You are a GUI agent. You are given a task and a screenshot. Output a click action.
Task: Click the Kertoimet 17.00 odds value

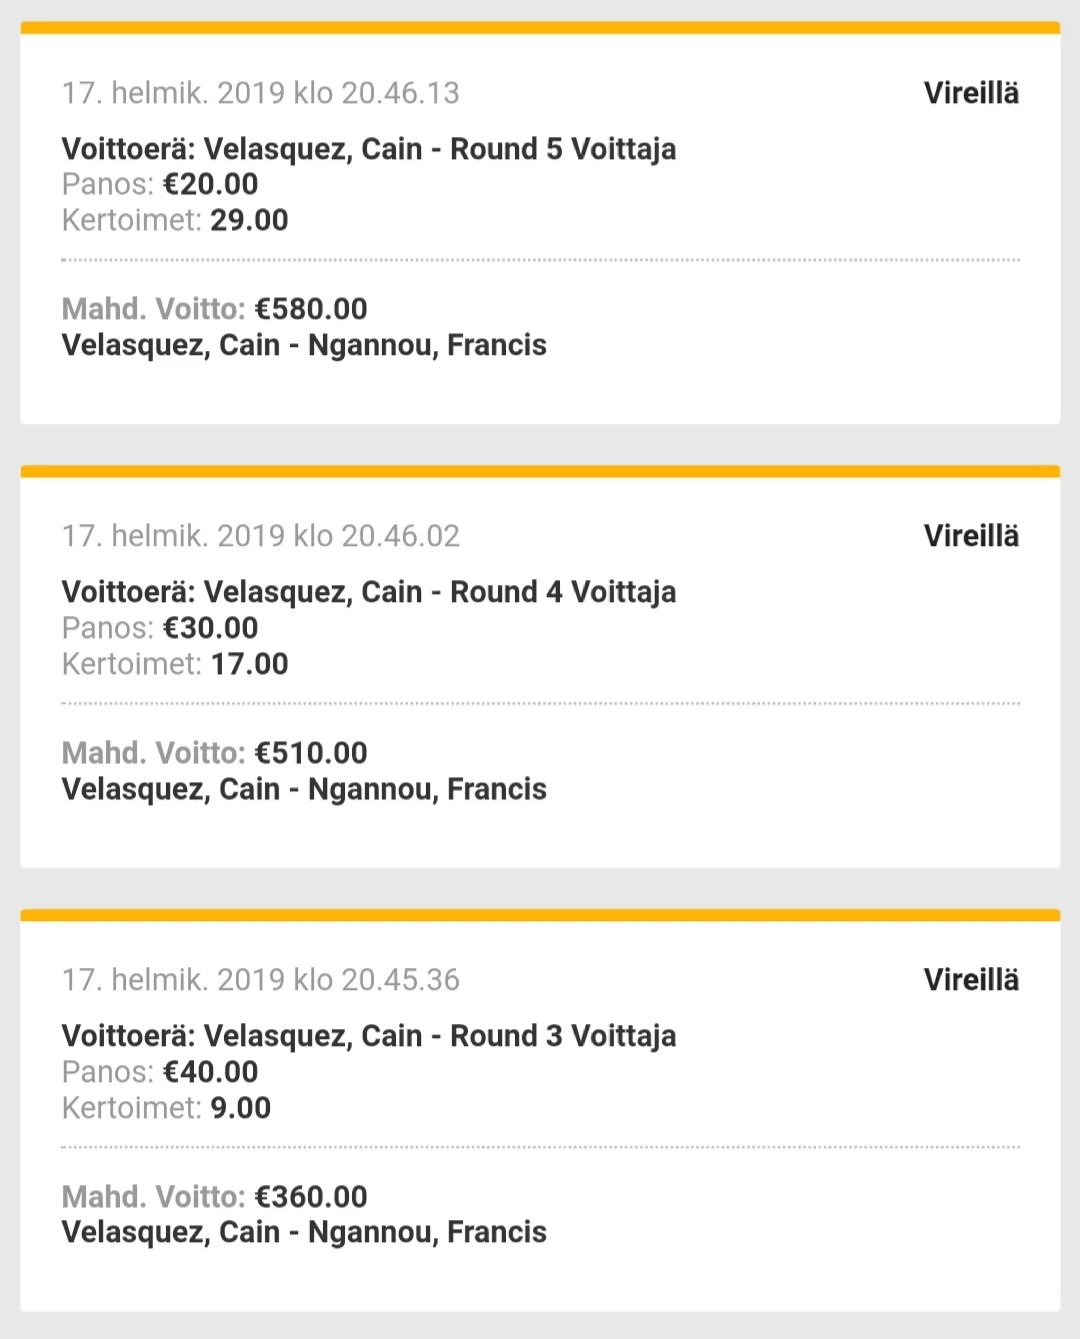[x=249, y=664]
